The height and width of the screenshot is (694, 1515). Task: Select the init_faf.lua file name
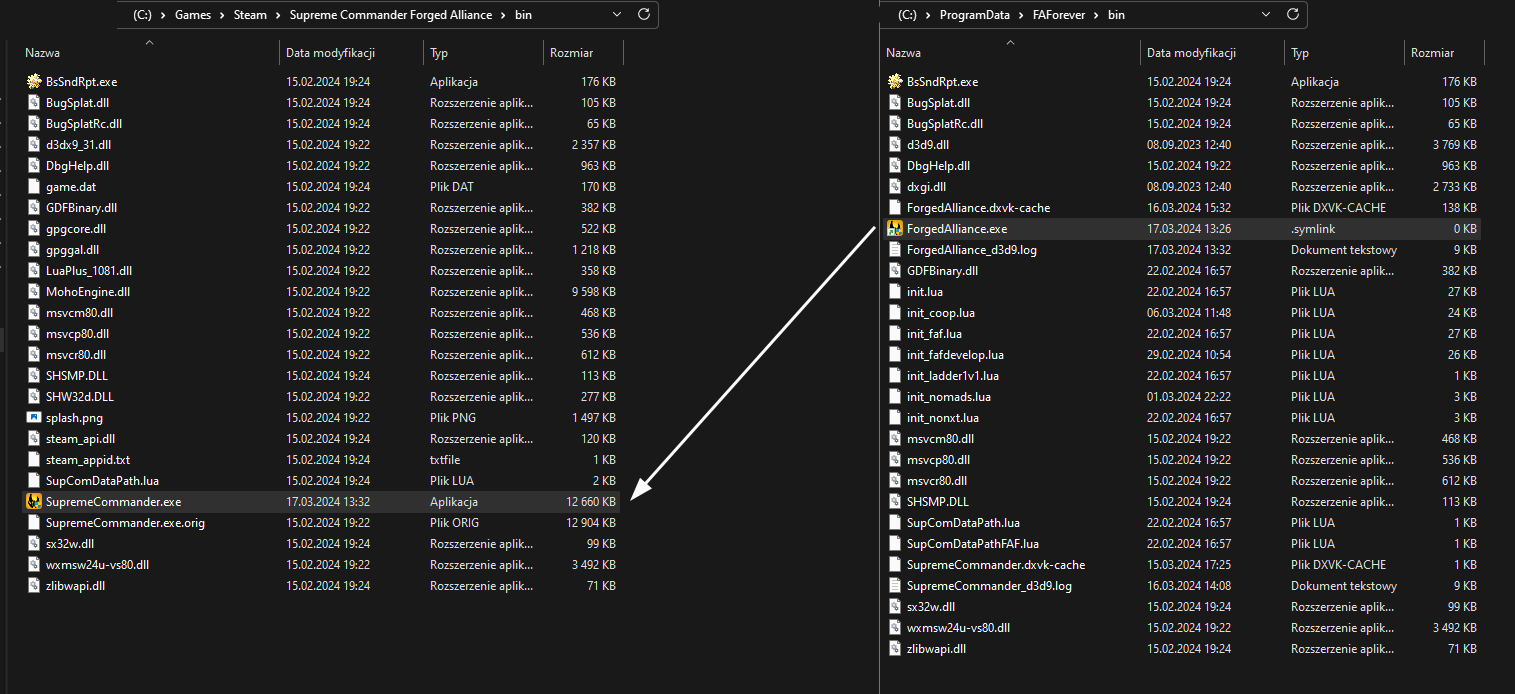934,334
